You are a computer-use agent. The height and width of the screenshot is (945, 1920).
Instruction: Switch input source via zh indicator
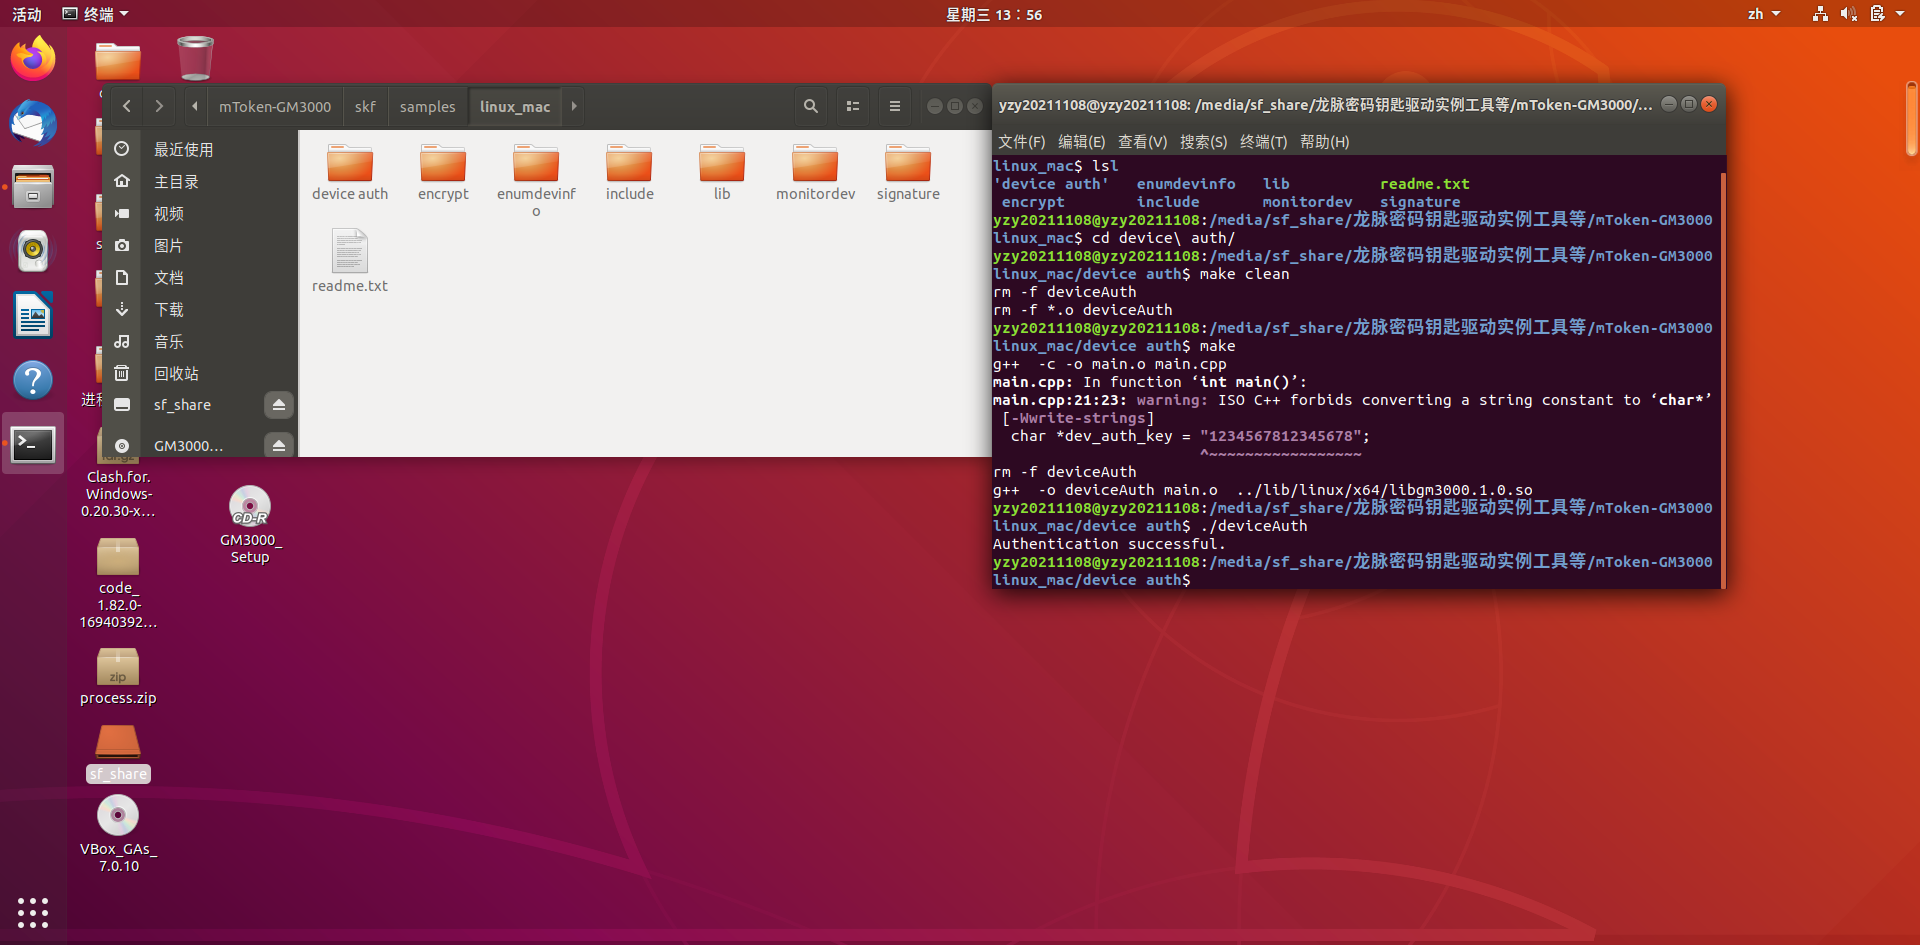[1763, 14]
